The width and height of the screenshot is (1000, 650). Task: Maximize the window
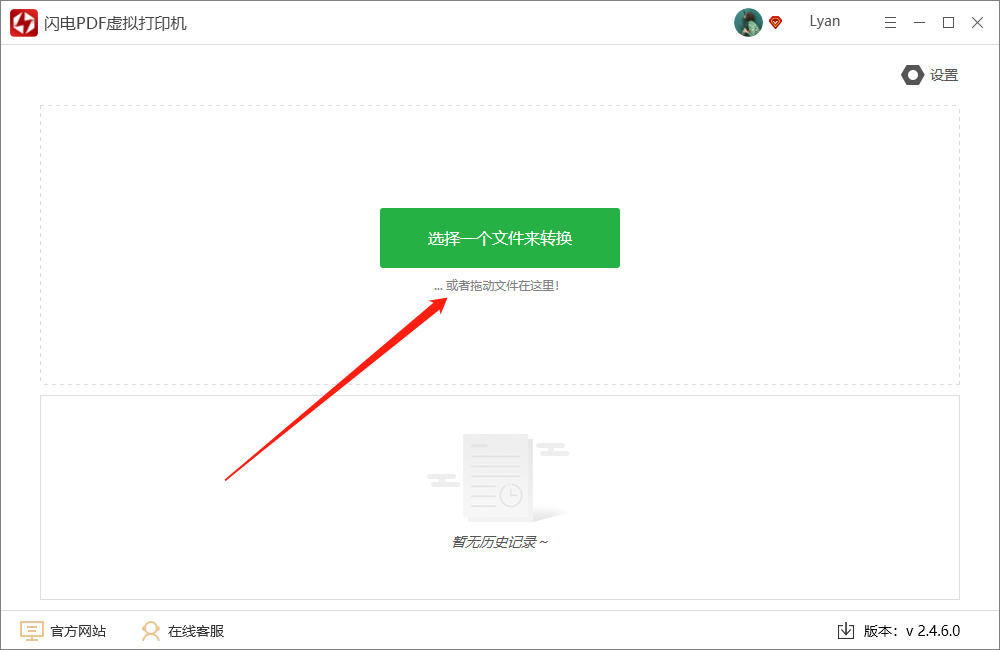(948, 23)
